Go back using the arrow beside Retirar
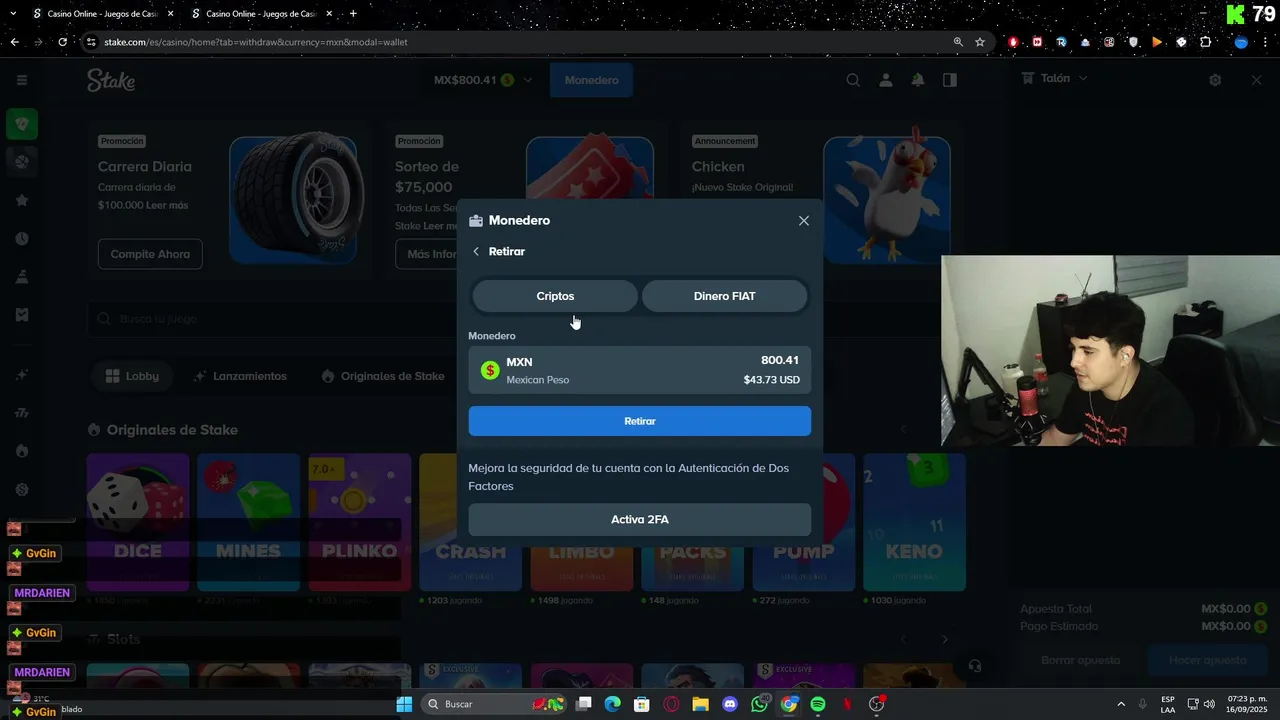 [x=476, y=251]
